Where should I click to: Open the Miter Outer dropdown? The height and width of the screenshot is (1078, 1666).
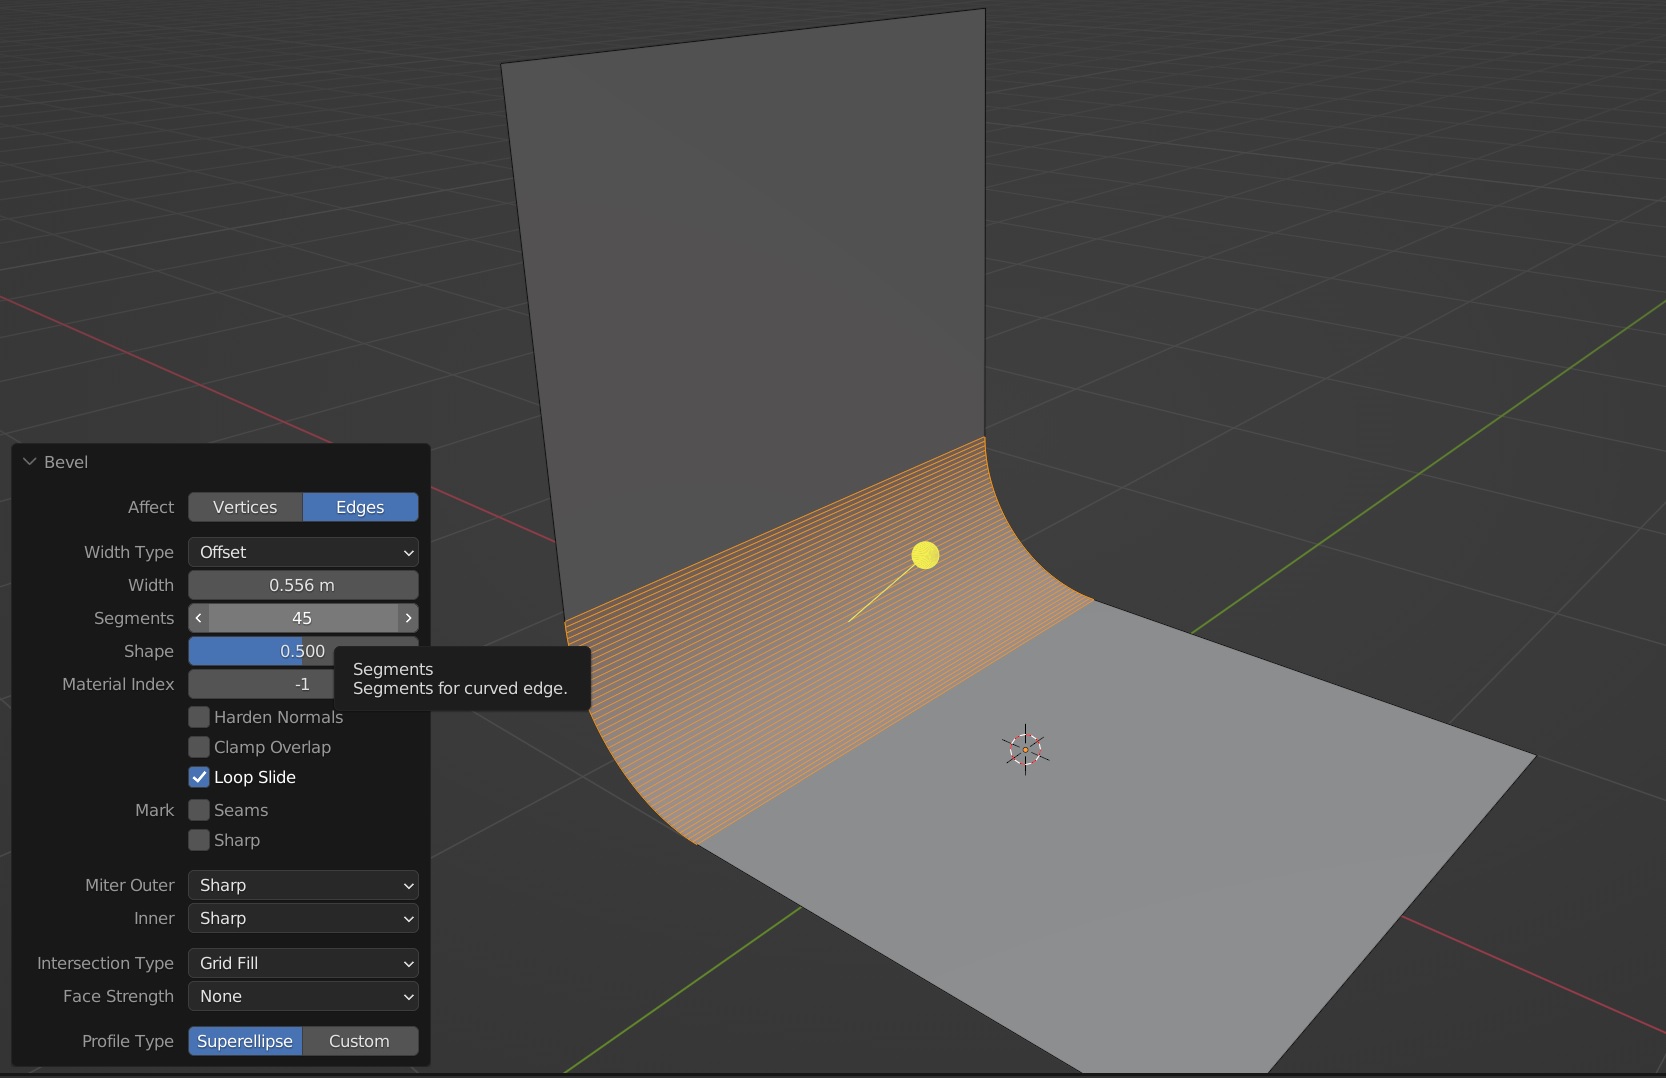tap(303, 885)
